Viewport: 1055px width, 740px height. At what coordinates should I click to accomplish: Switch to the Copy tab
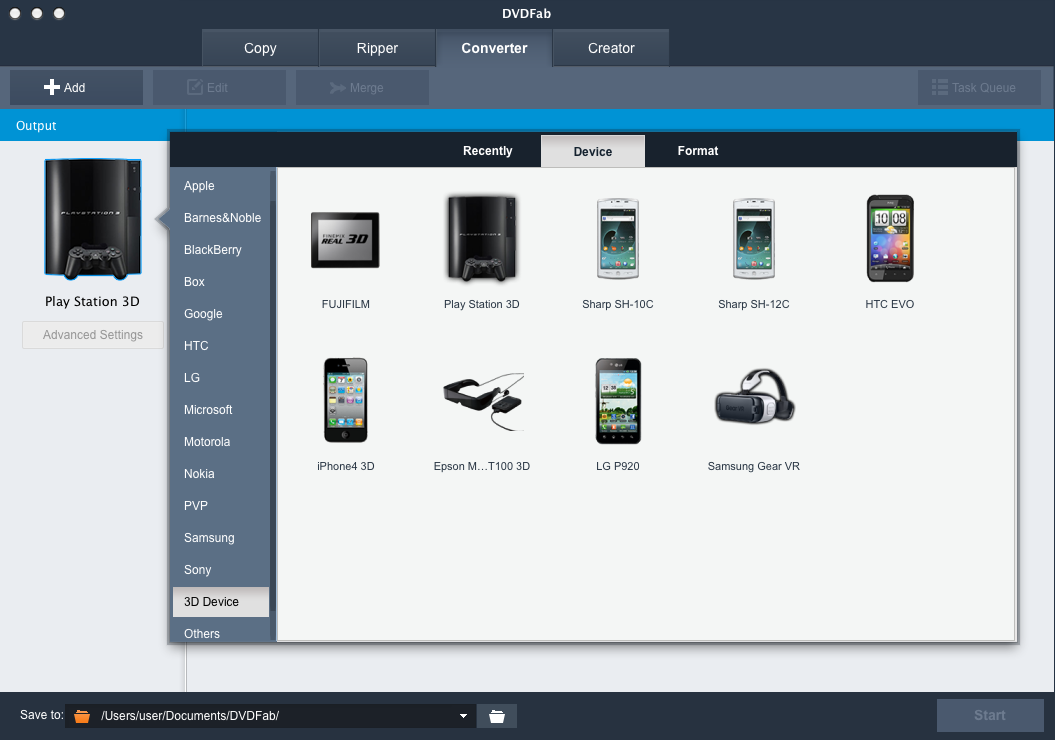pos(260,48)
